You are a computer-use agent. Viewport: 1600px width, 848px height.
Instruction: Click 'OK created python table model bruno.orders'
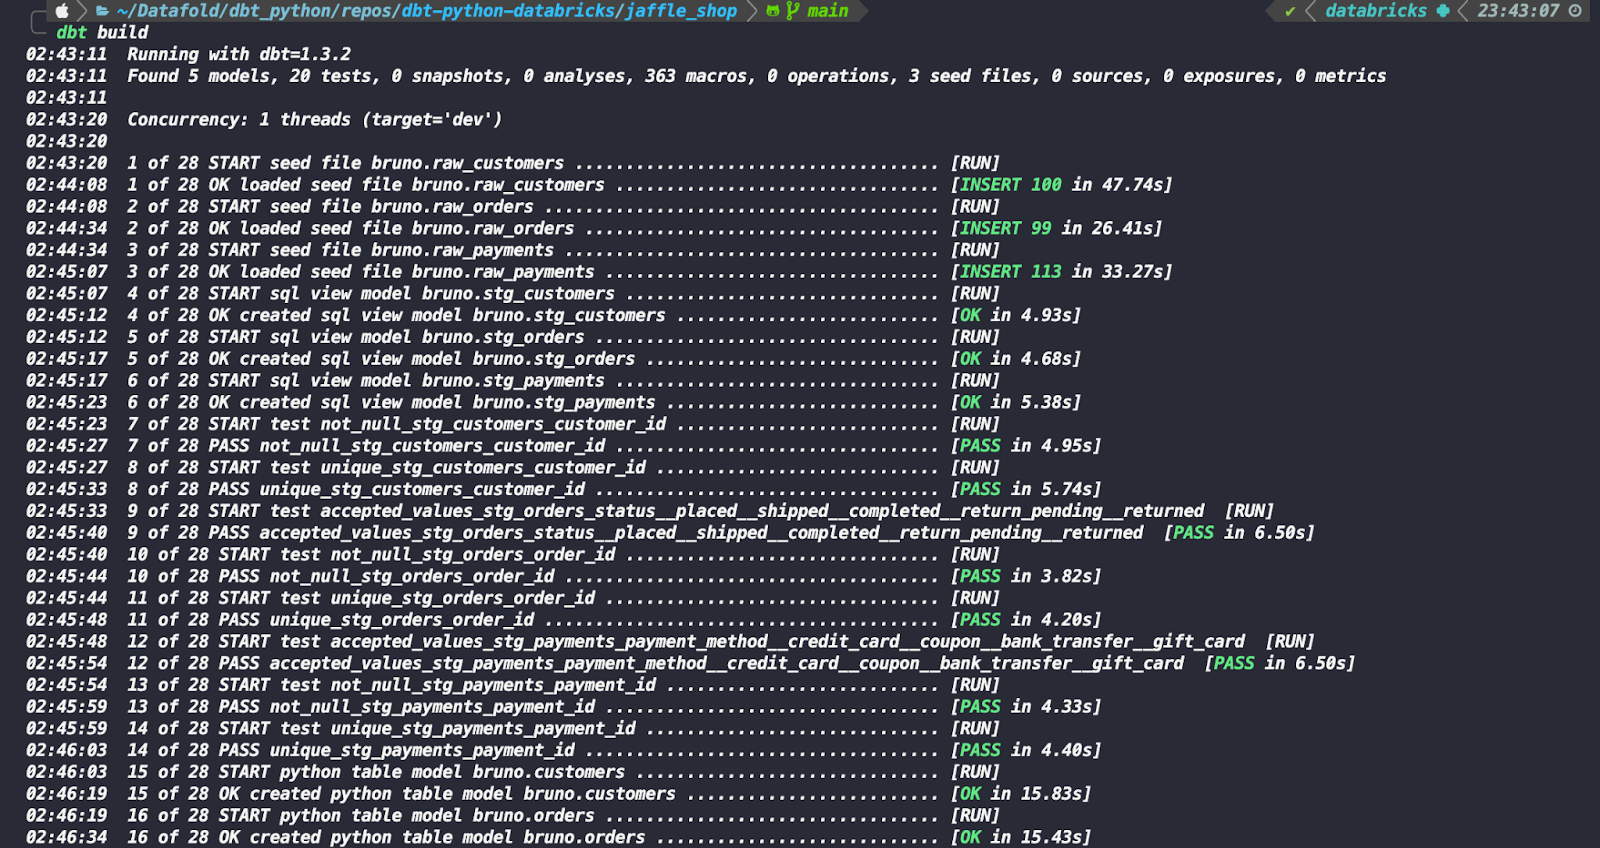(432, 838)
